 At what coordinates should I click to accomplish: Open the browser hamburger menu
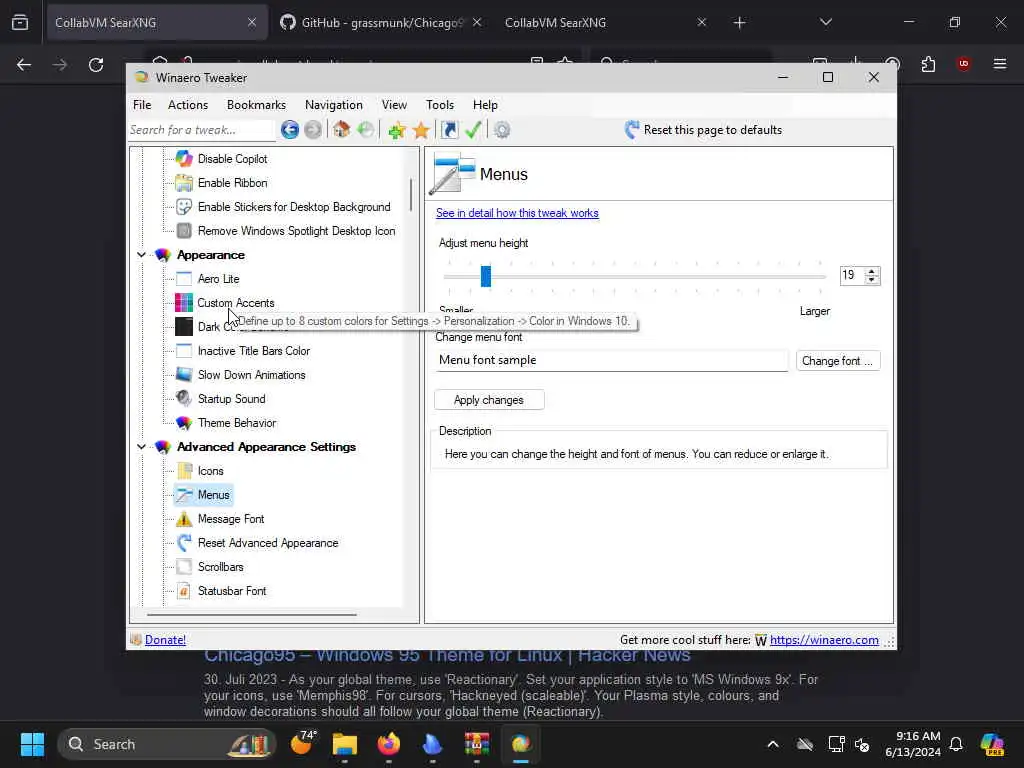(1000, 64)
